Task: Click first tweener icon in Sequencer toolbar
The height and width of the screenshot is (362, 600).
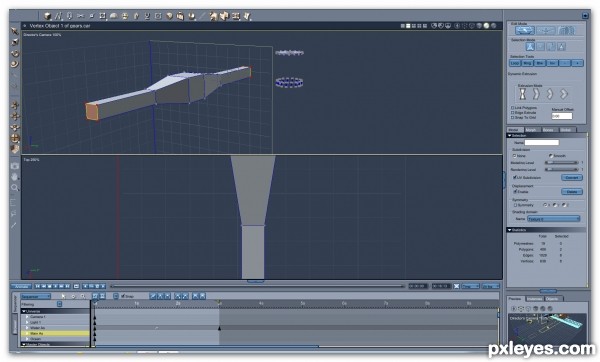Action: [153, 296]
